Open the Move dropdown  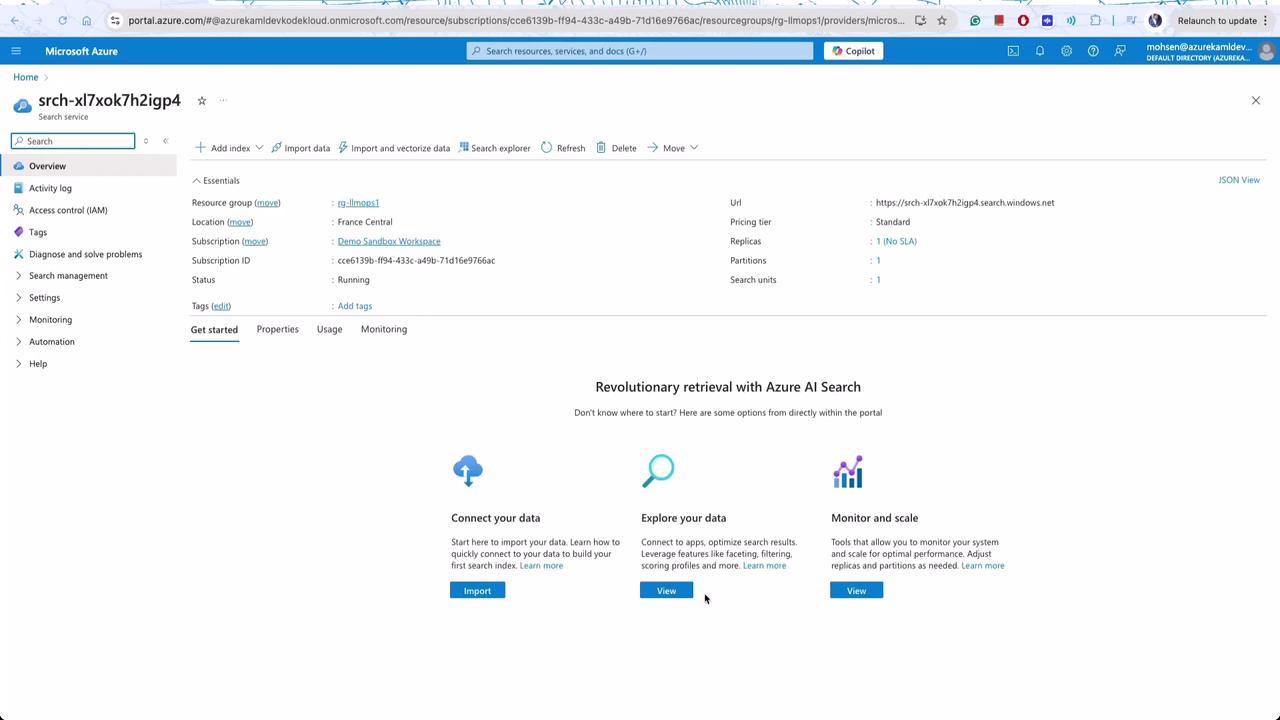point(672,148)
